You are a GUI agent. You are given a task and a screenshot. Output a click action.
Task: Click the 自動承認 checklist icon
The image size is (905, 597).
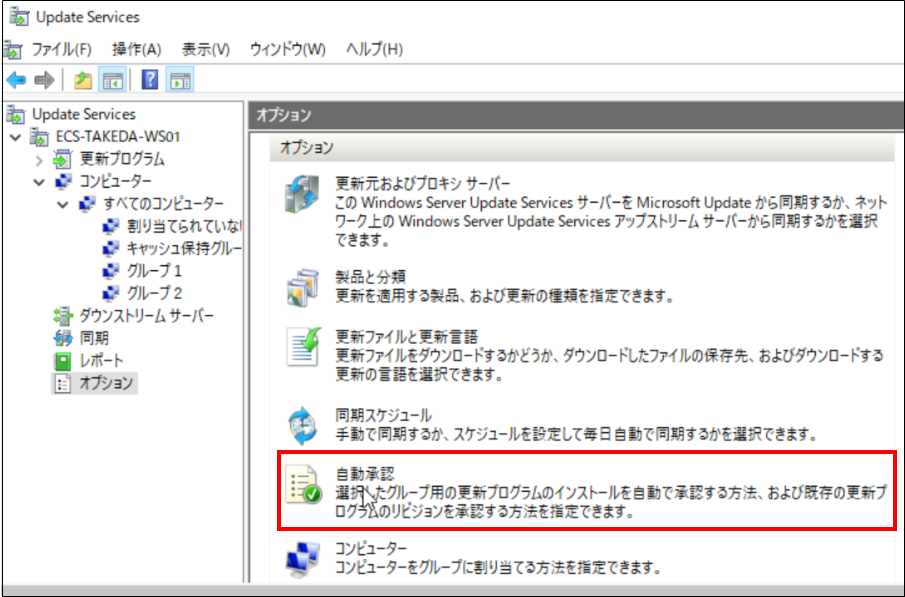tap(304, 483)
